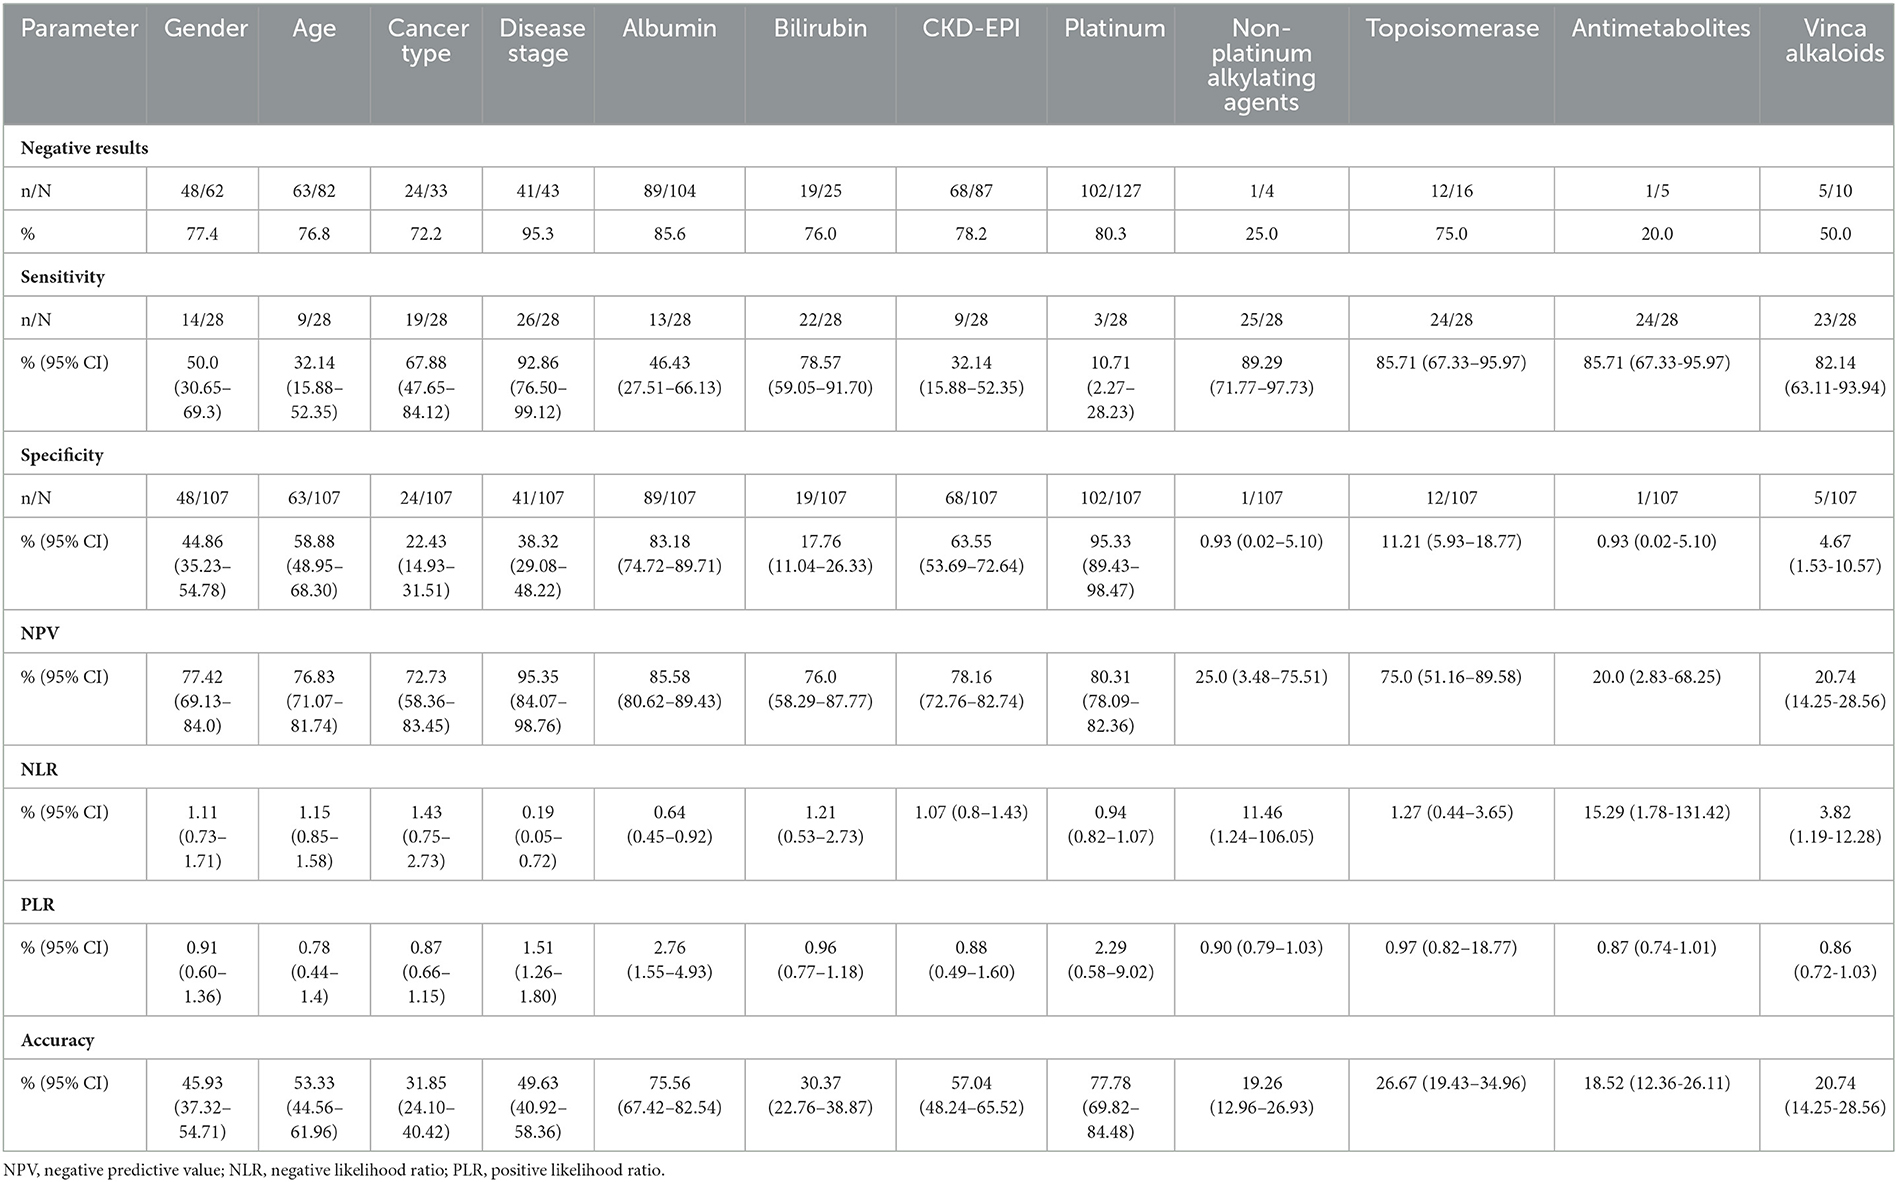Select the 0.87 (0.74-1.01) PLR cell
The height and width of the screenshot is (1182, 1897).
[x=1657, y=970]
